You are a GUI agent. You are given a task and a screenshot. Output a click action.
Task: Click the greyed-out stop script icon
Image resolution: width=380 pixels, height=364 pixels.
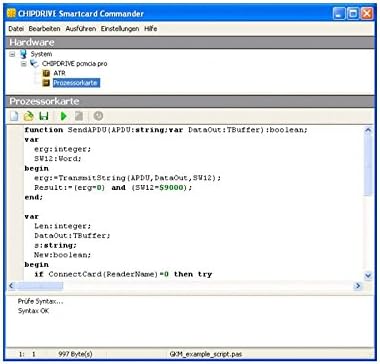point(79,116)
